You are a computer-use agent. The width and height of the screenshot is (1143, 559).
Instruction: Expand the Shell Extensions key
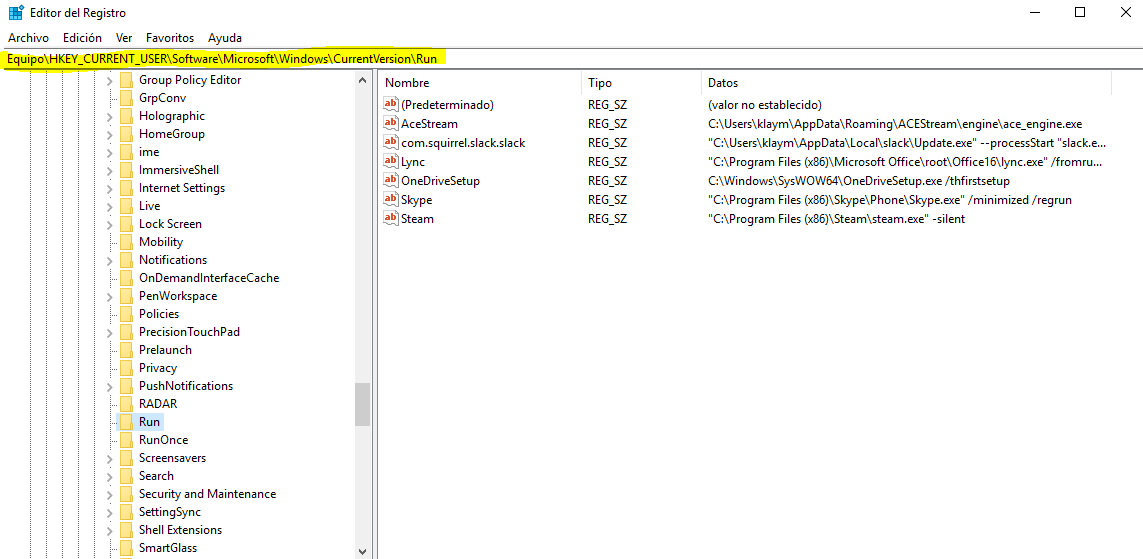tap(109, 530)
